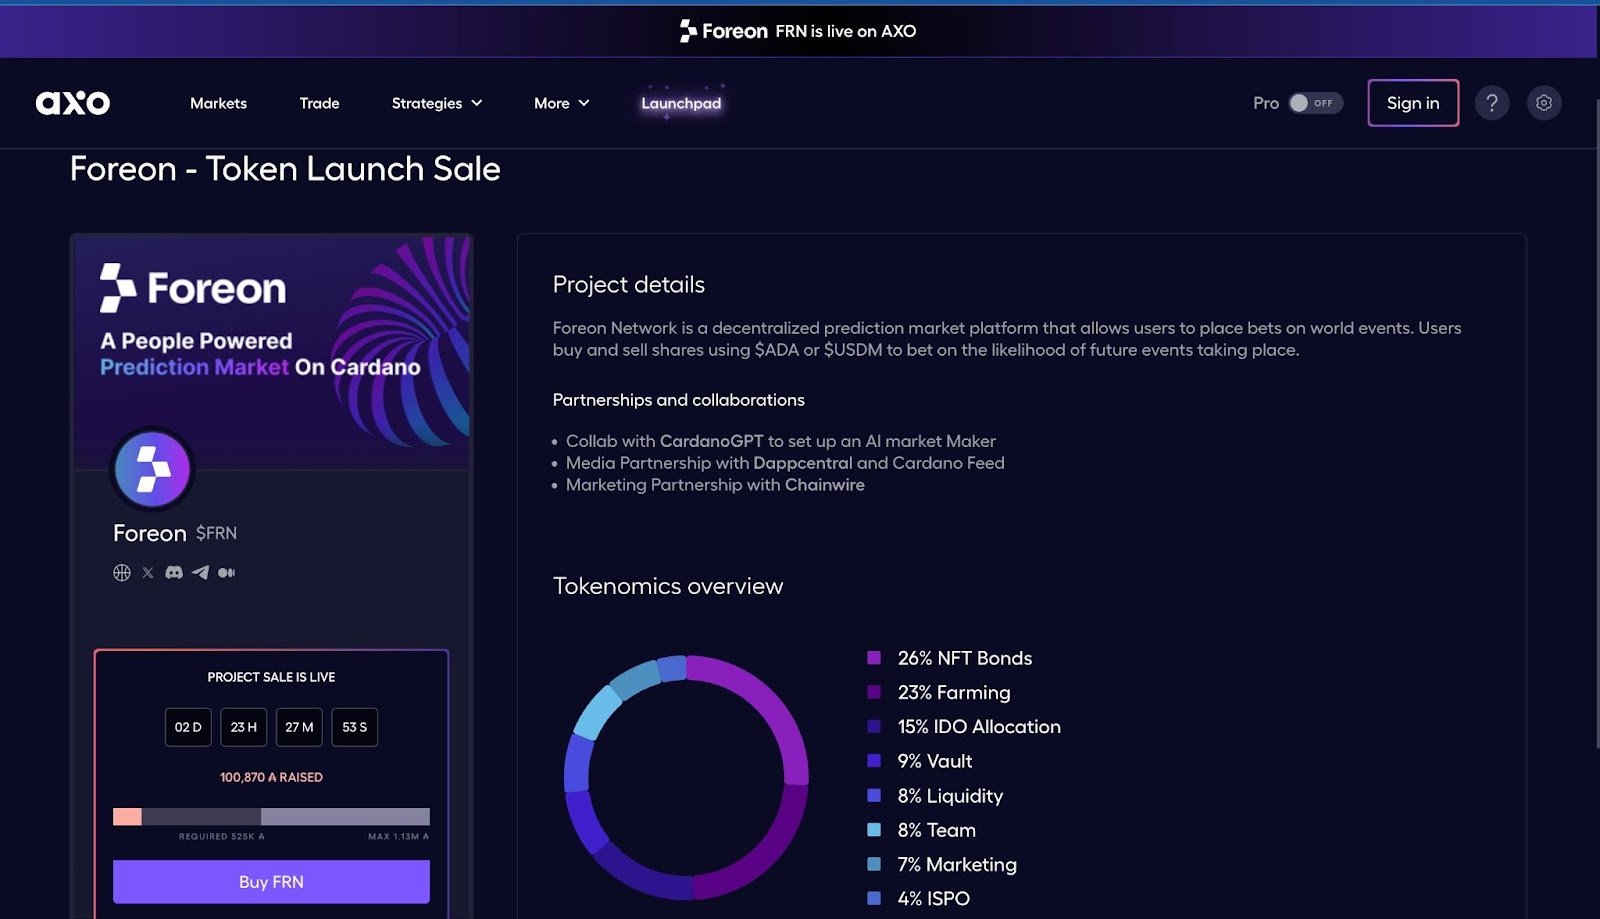
Task: Click the sale raised progress bar
Action: tap(271, 817)
